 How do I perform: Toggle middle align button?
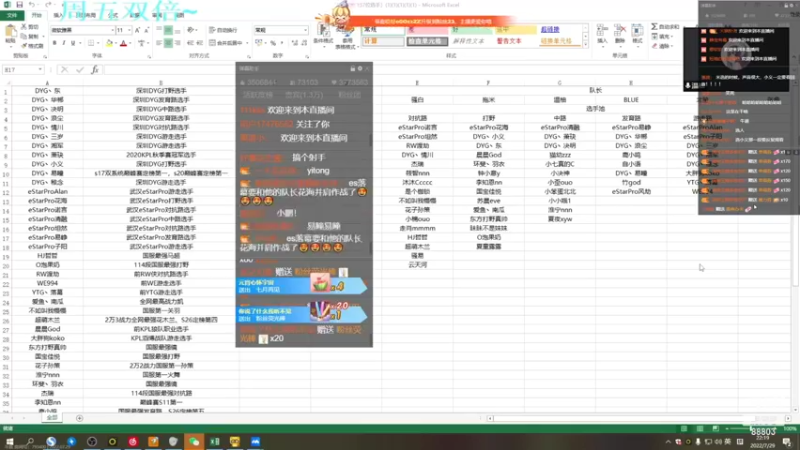click(168, 30)
